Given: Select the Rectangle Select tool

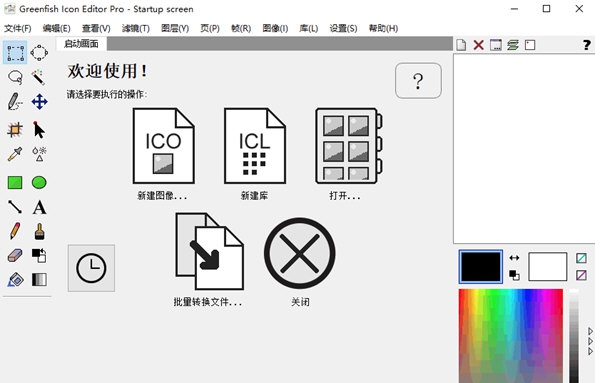Looking at the screenshot, I should [15, 53].
